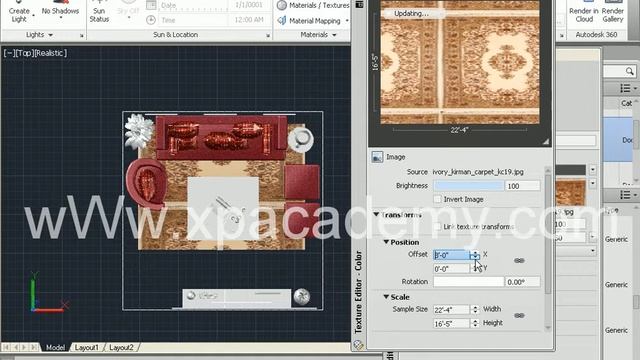Click the Offset X stepper arrows

[x=475, y=255]
